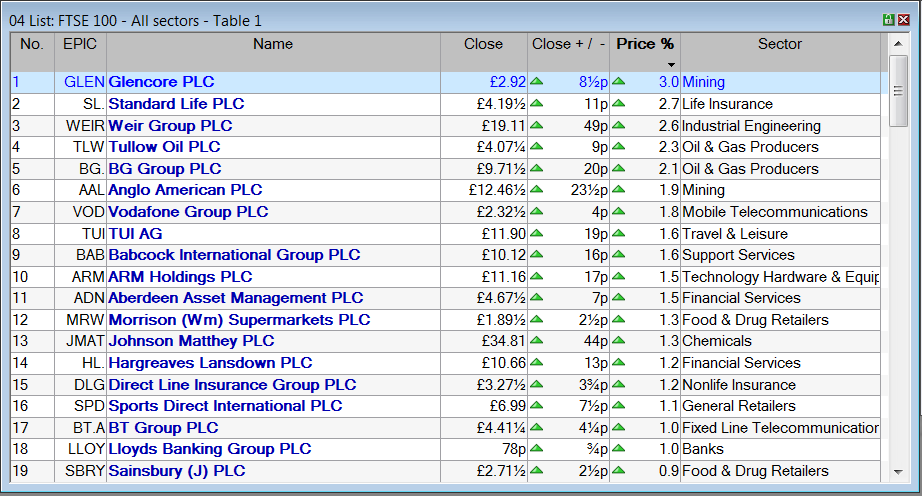The image size is (922, 496).
Task: Click the £12.46½ close price cell
Action: 484,190
